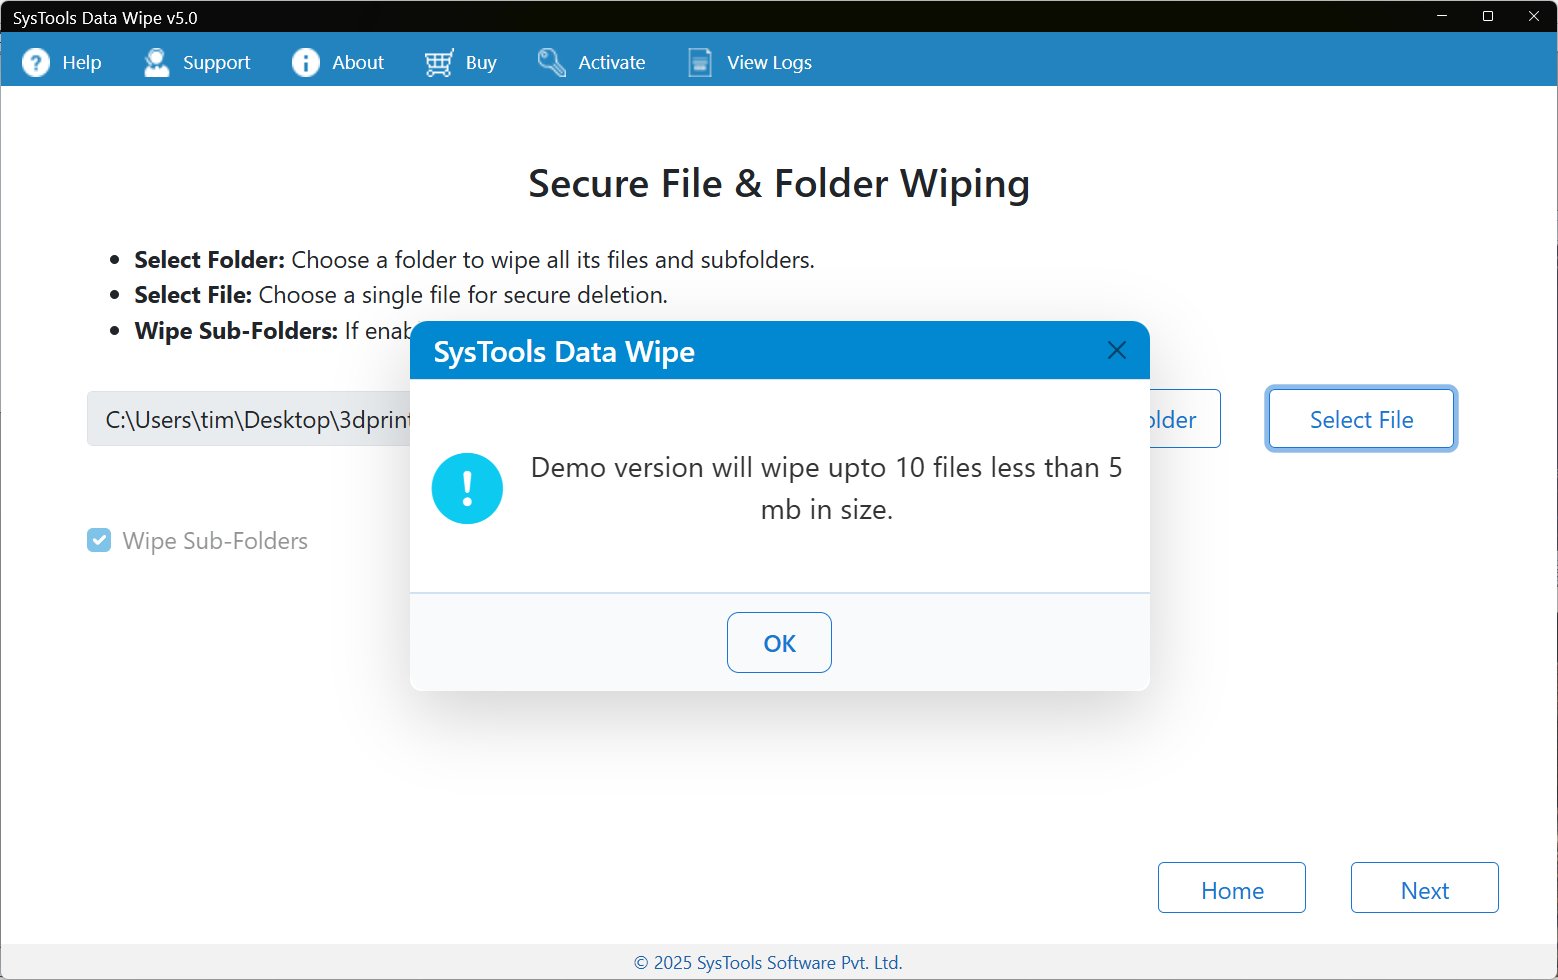Toggle the Wipe Sub-Folders checkbox
Screen dimensions: 1558x980
point(99,541)
